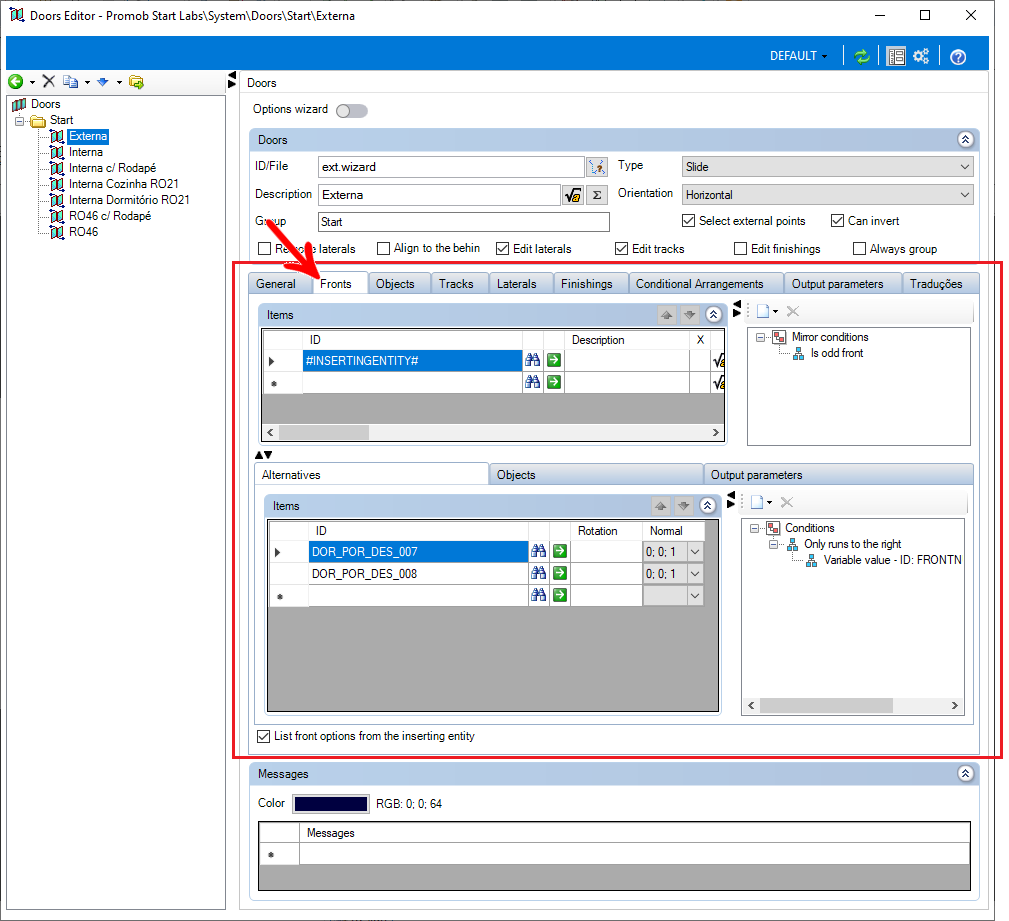Open formula editor icon beside Description field
Viewport: 1009px width, 921px height.
point(572,195)
